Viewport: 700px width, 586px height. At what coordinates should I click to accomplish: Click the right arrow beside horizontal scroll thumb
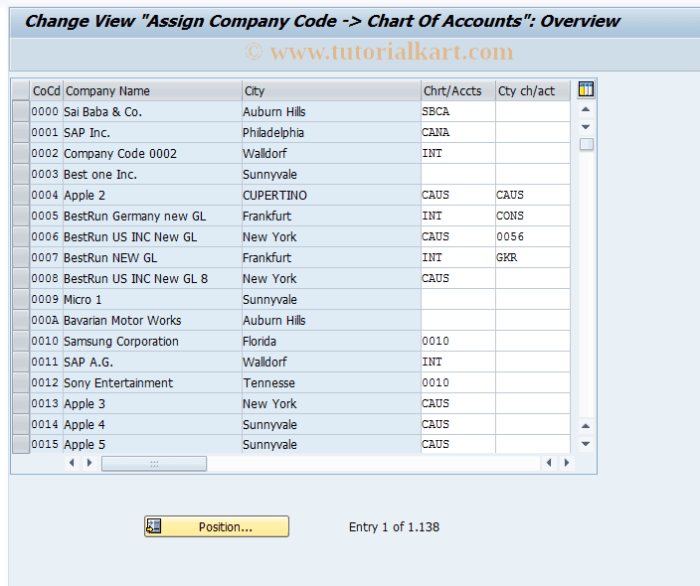tap(89, 463)
